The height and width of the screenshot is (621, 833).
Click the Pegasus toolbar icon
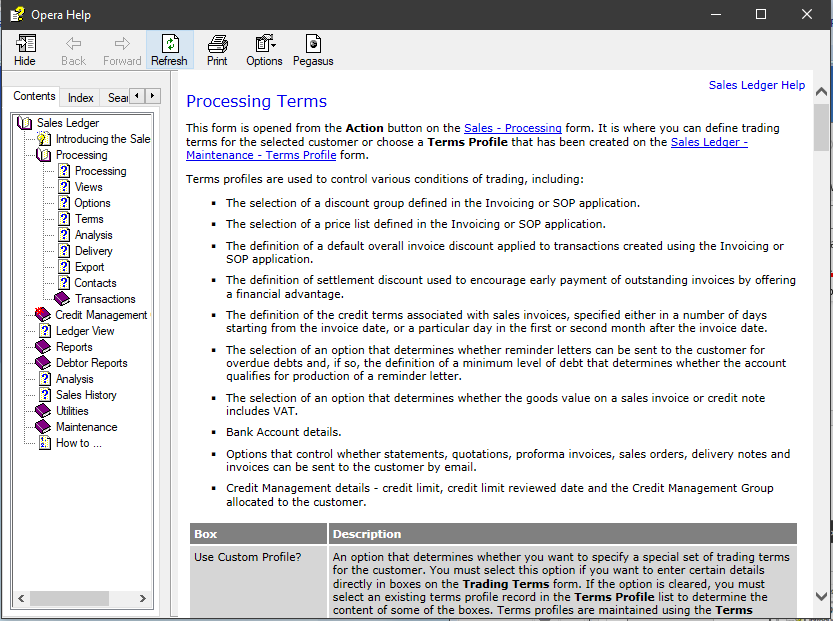click(313, 49)
